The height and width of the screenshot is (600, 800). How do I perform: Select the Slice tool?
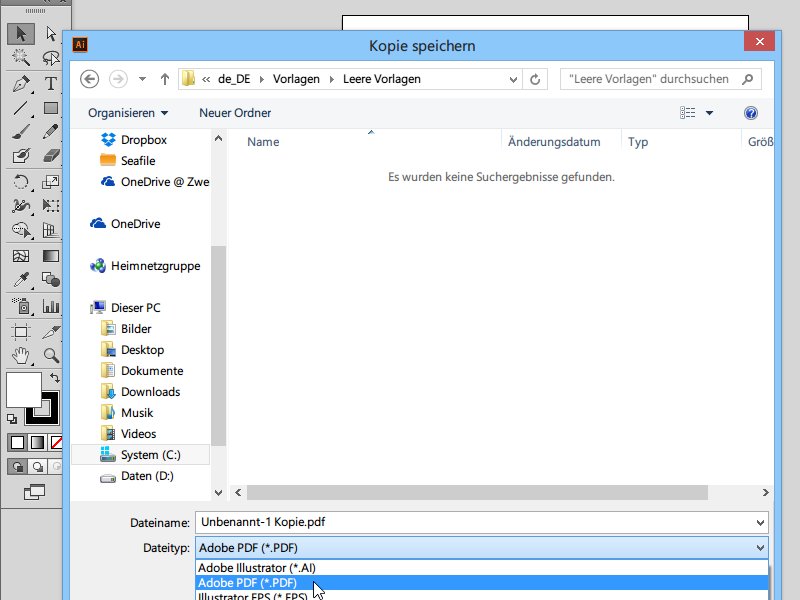50,332
